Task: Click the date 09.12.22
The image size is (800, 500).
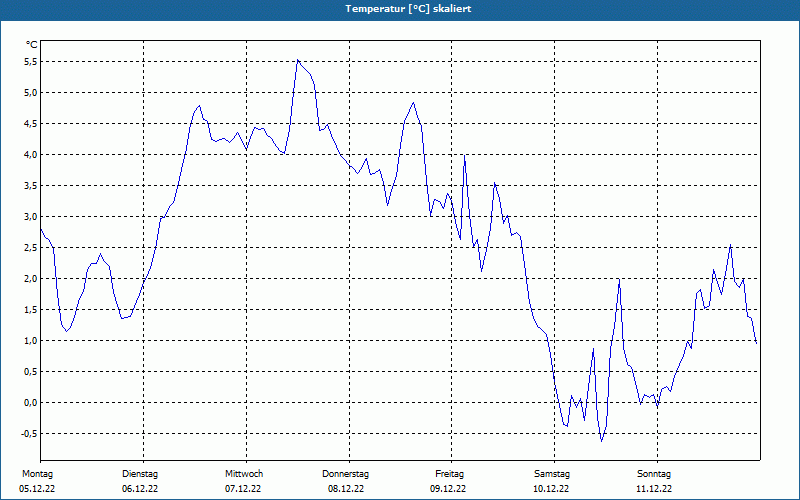Action: [448, 489]
